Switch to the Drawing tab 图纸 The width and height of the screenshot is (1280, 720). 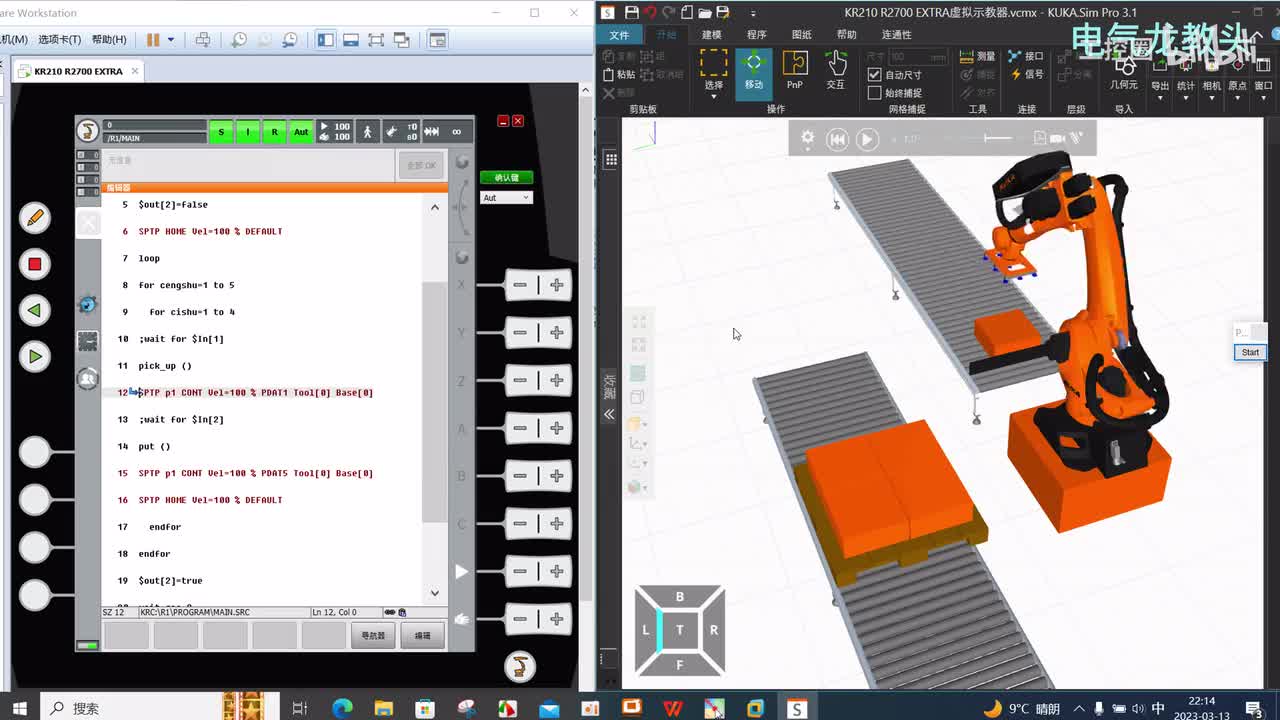pos(801,35)
